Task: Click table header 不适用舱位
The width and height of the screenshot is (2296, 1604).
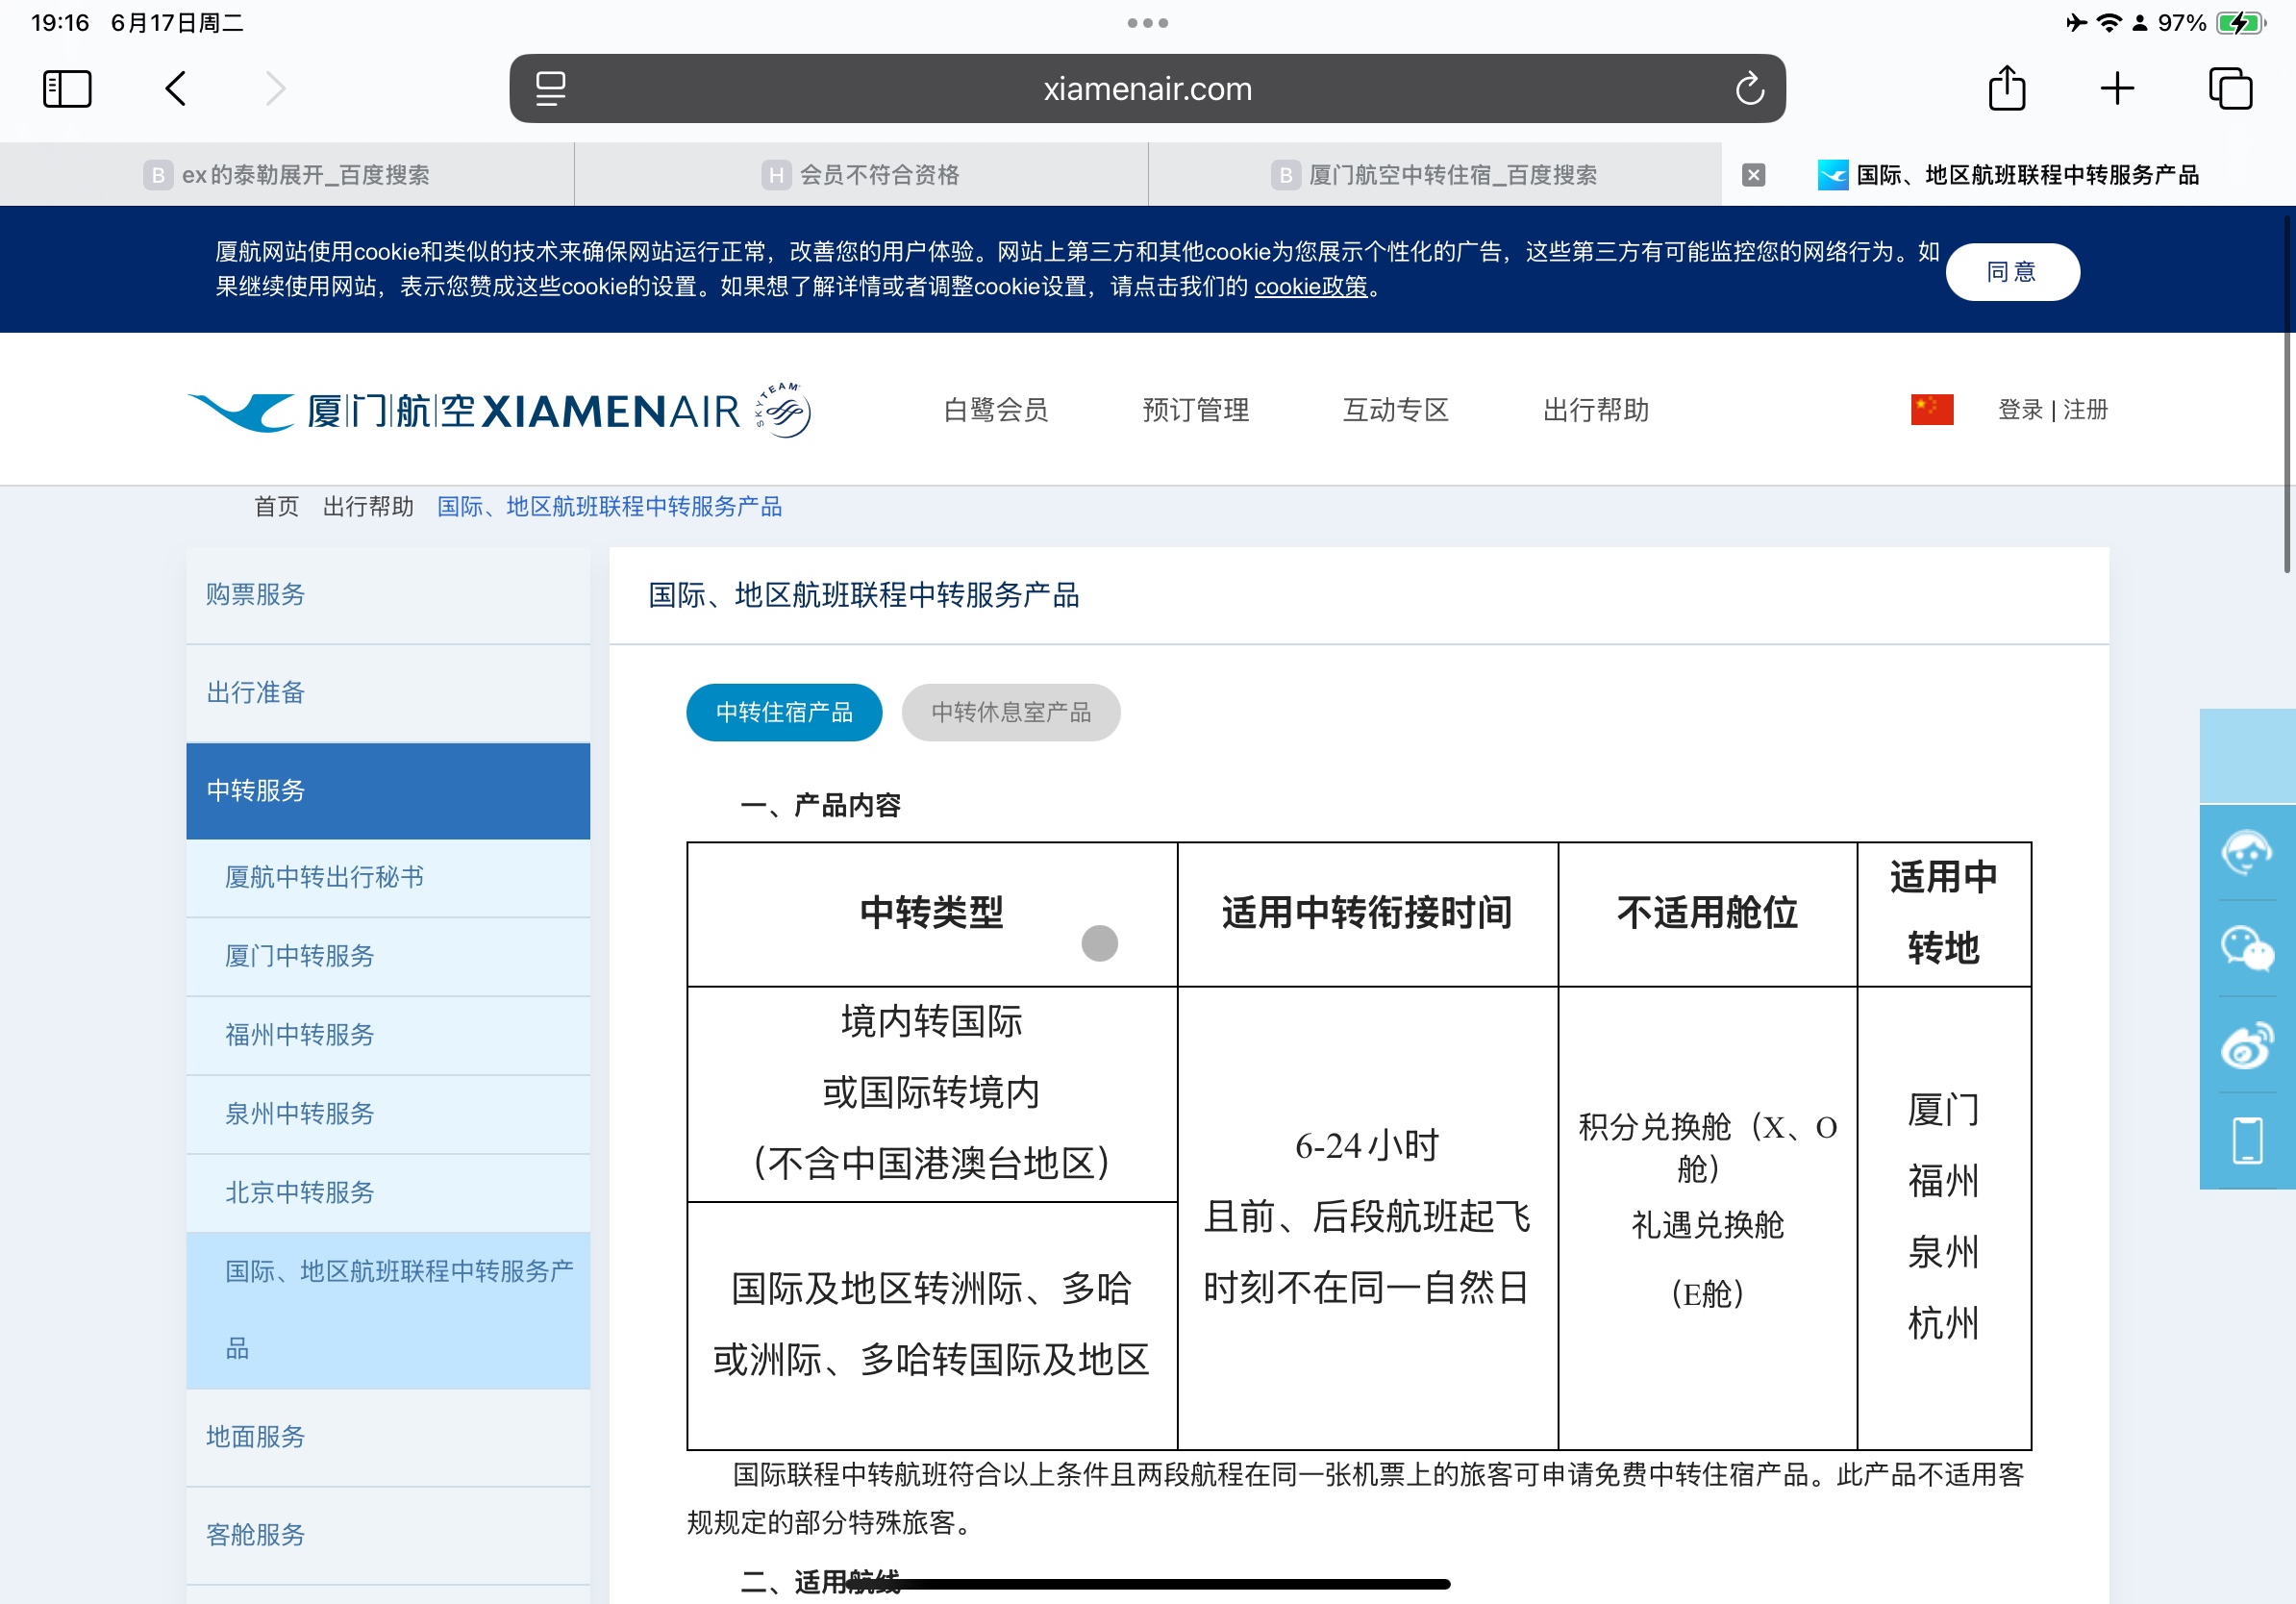Action: pyautogui.click(x=1707, y=913)
